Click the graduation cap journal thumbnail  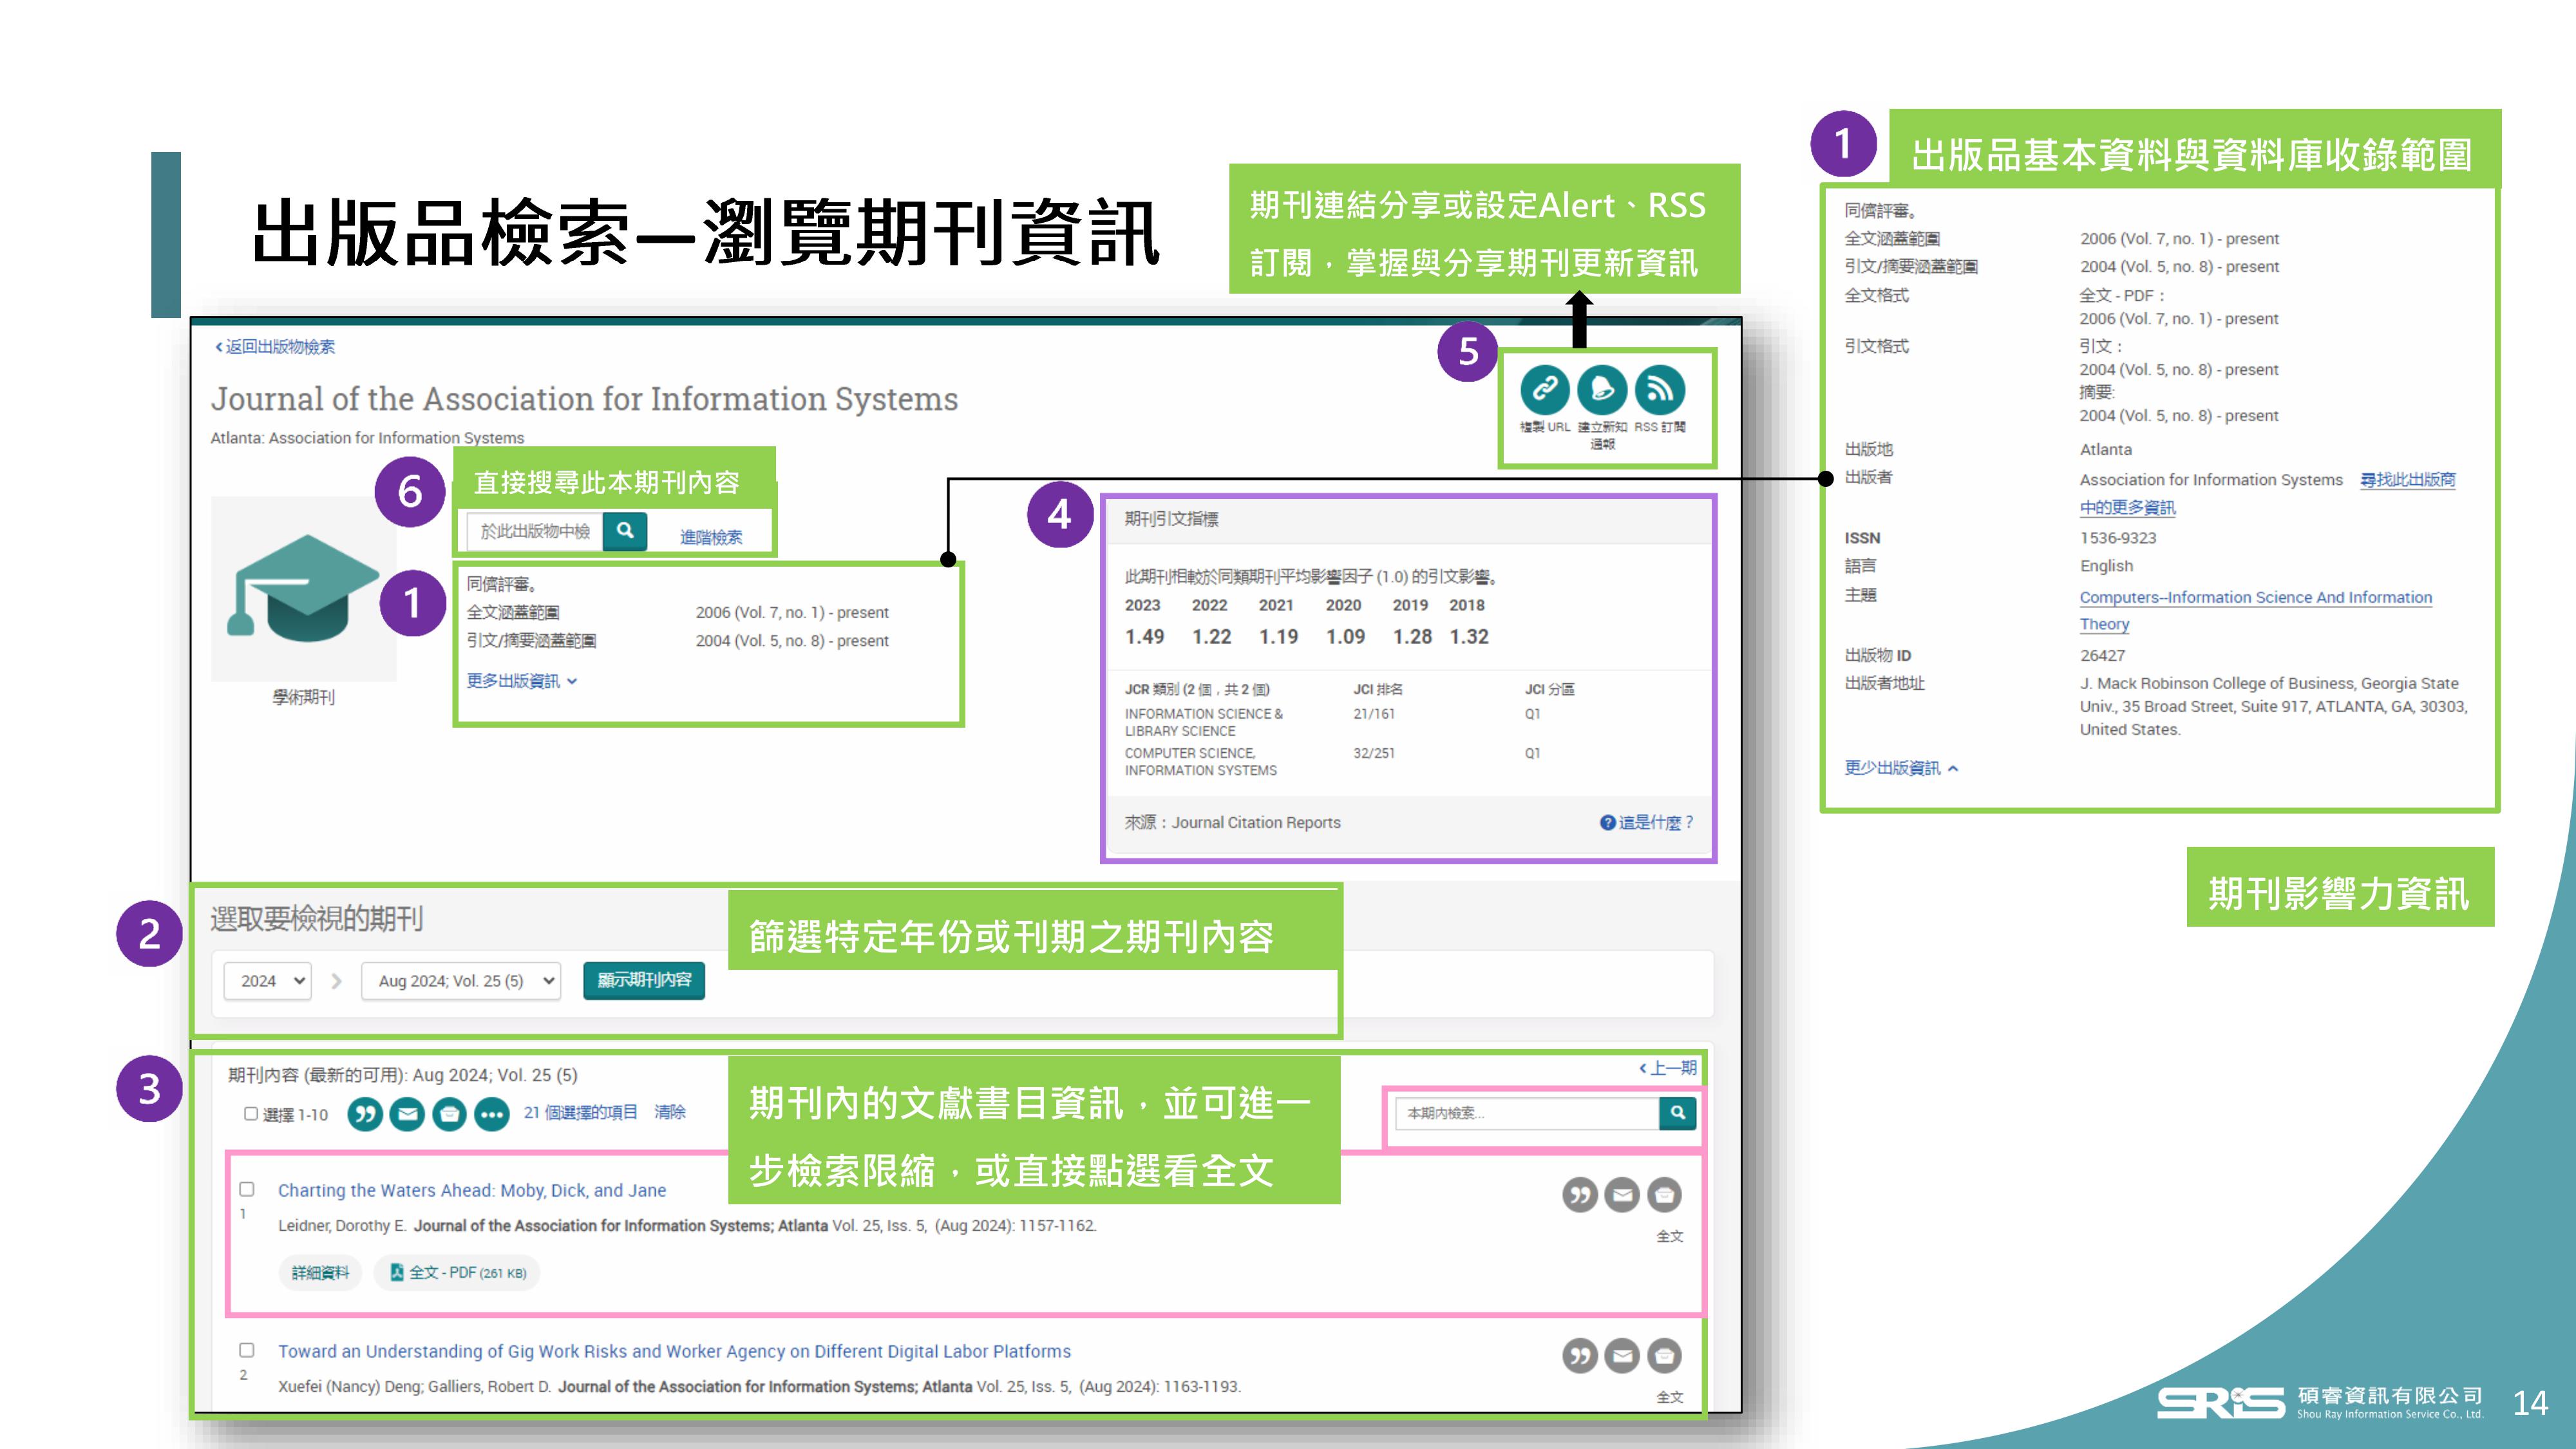[304, 589]
